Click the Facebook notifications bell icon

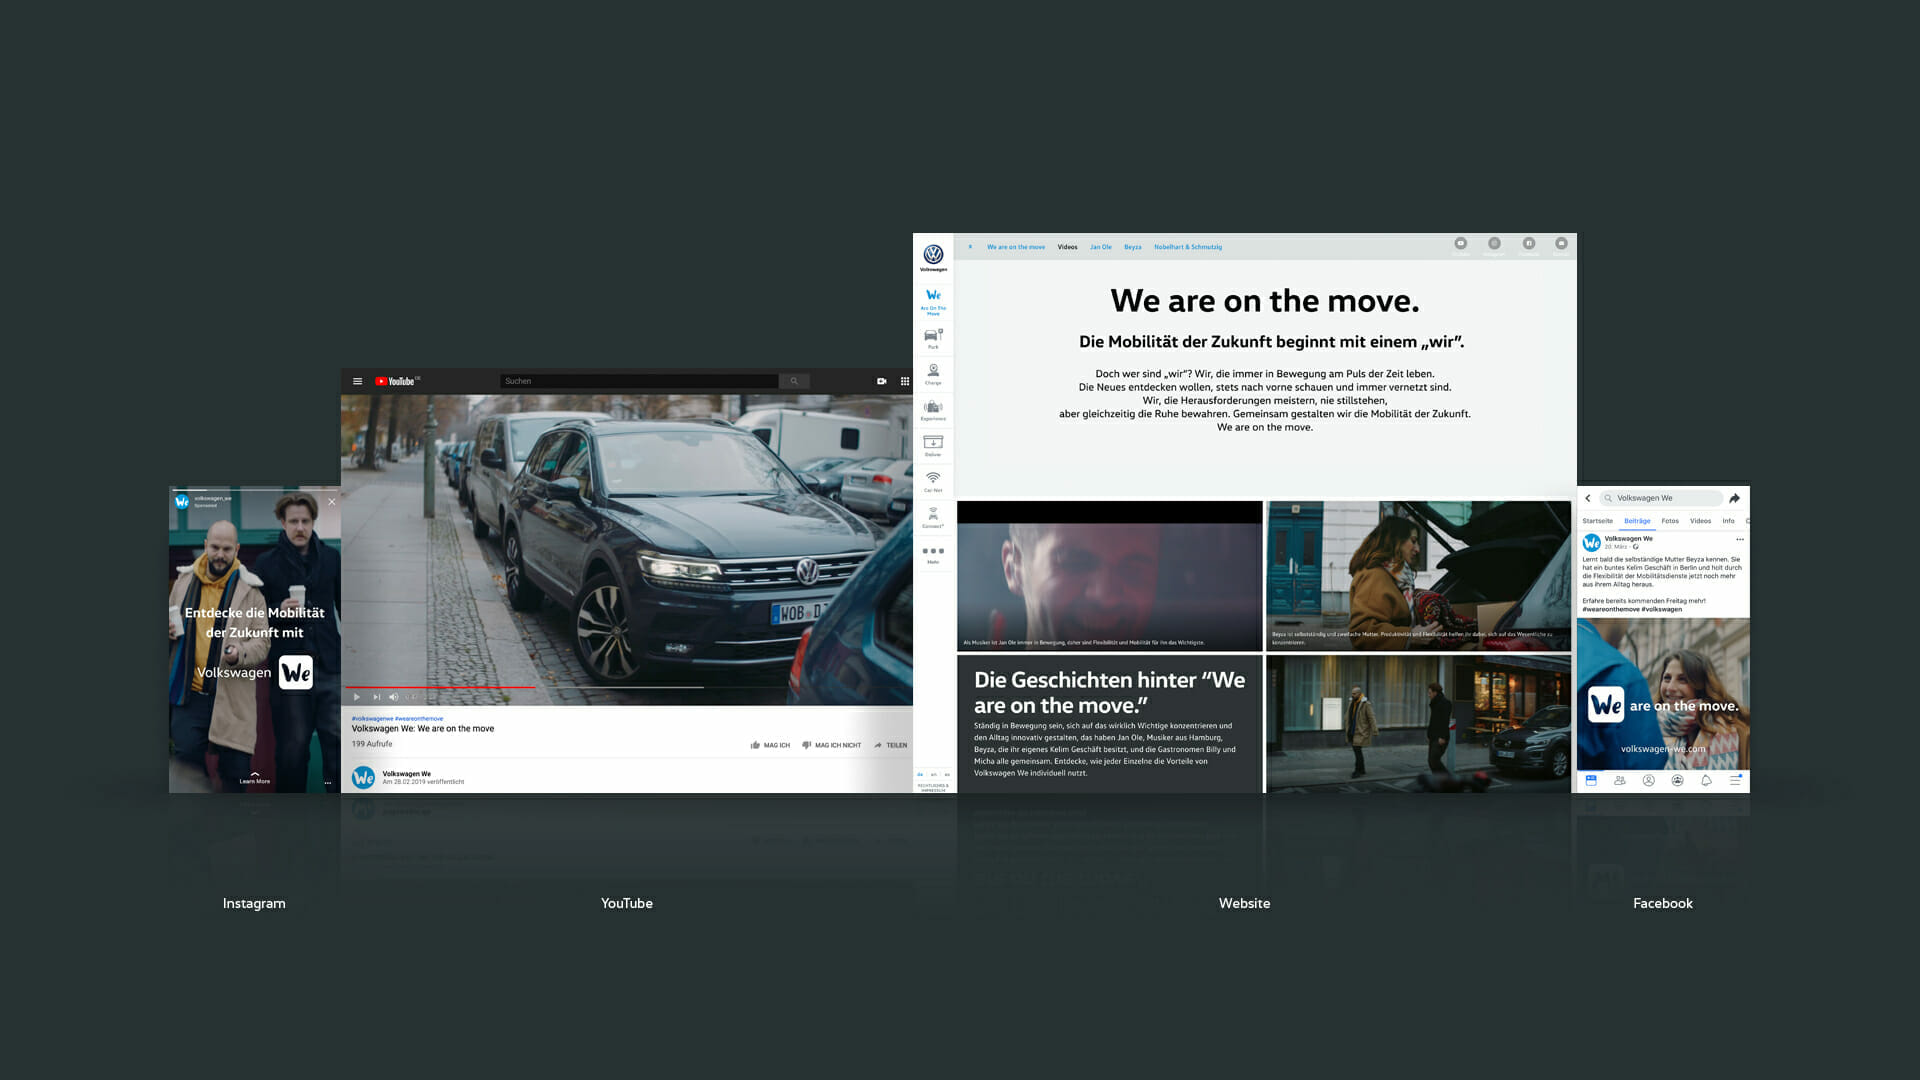click(1706, 781)
